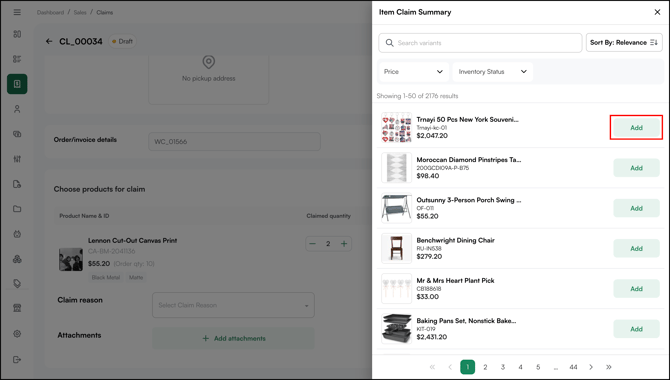Select 'Mr & Mrs Heart Plant Pick' name
Image resolution: width=670 pixels, height=380 pixels.
click(455, 280)
